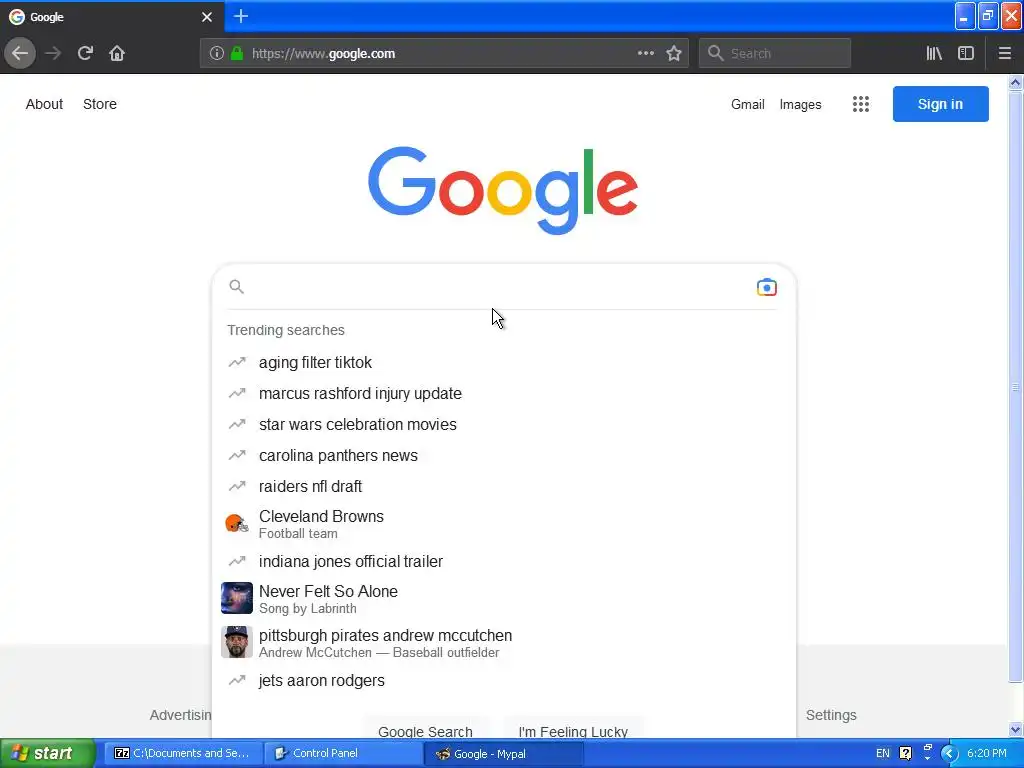Click the green secure connection padlock
Image resolution: width=1024 pixels, height=768 pixels.
(237, 54)
